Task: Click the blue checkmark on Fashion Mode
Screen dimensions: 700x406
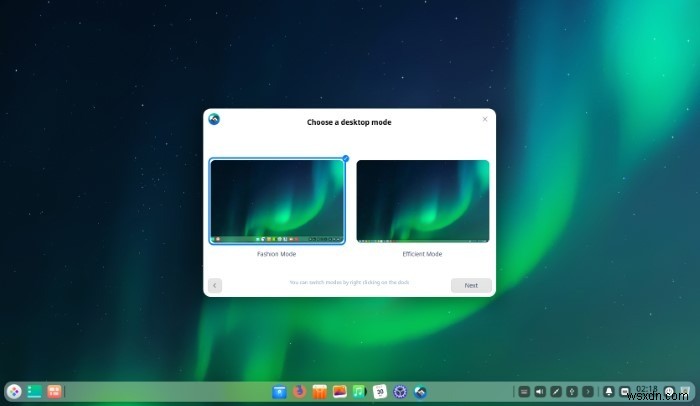Action: click(346, 159)
